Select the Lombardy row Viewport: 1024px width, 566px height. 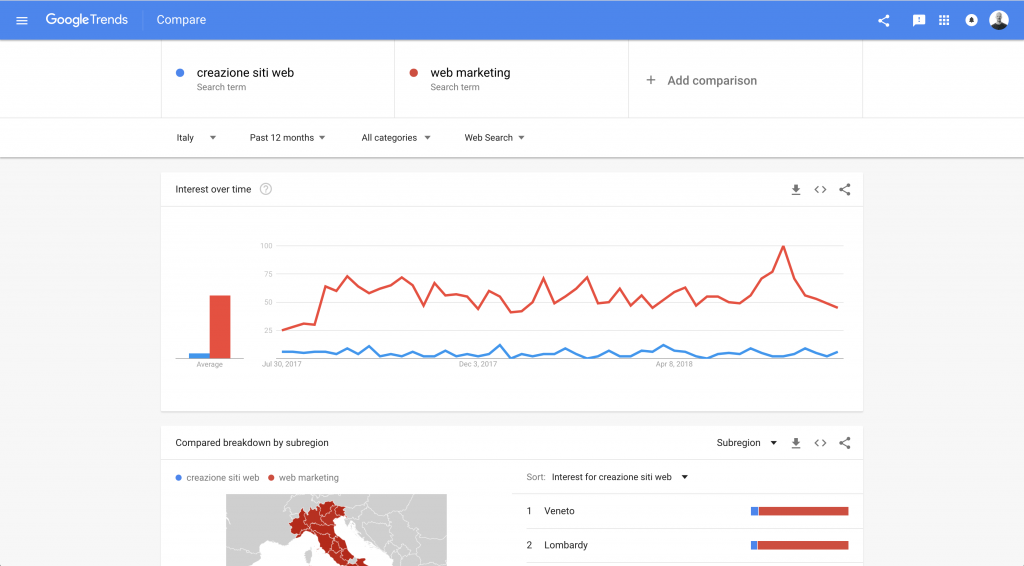(x=688, y=545)
